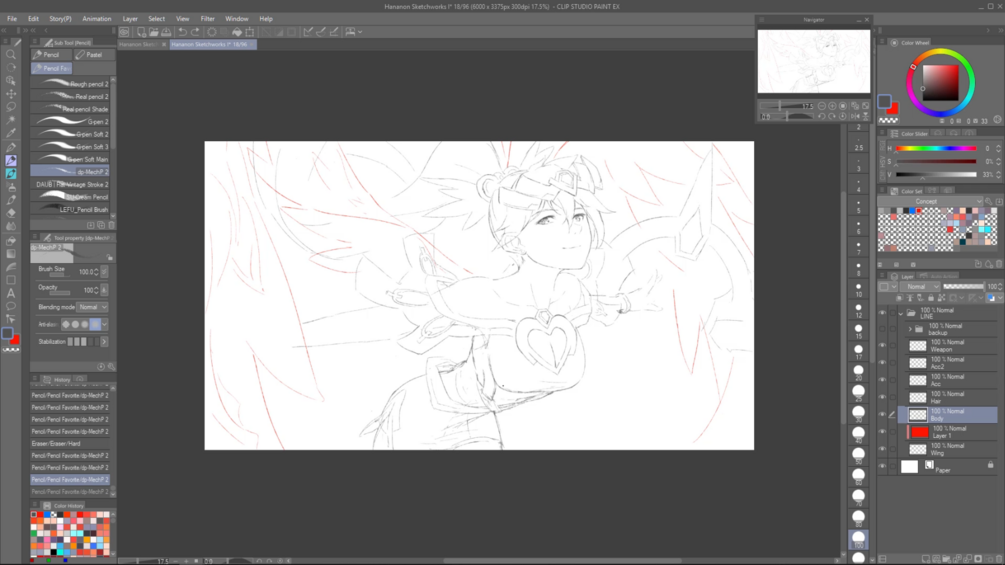
Task: Hide the LINE folder
Action: tap(883, 313)
